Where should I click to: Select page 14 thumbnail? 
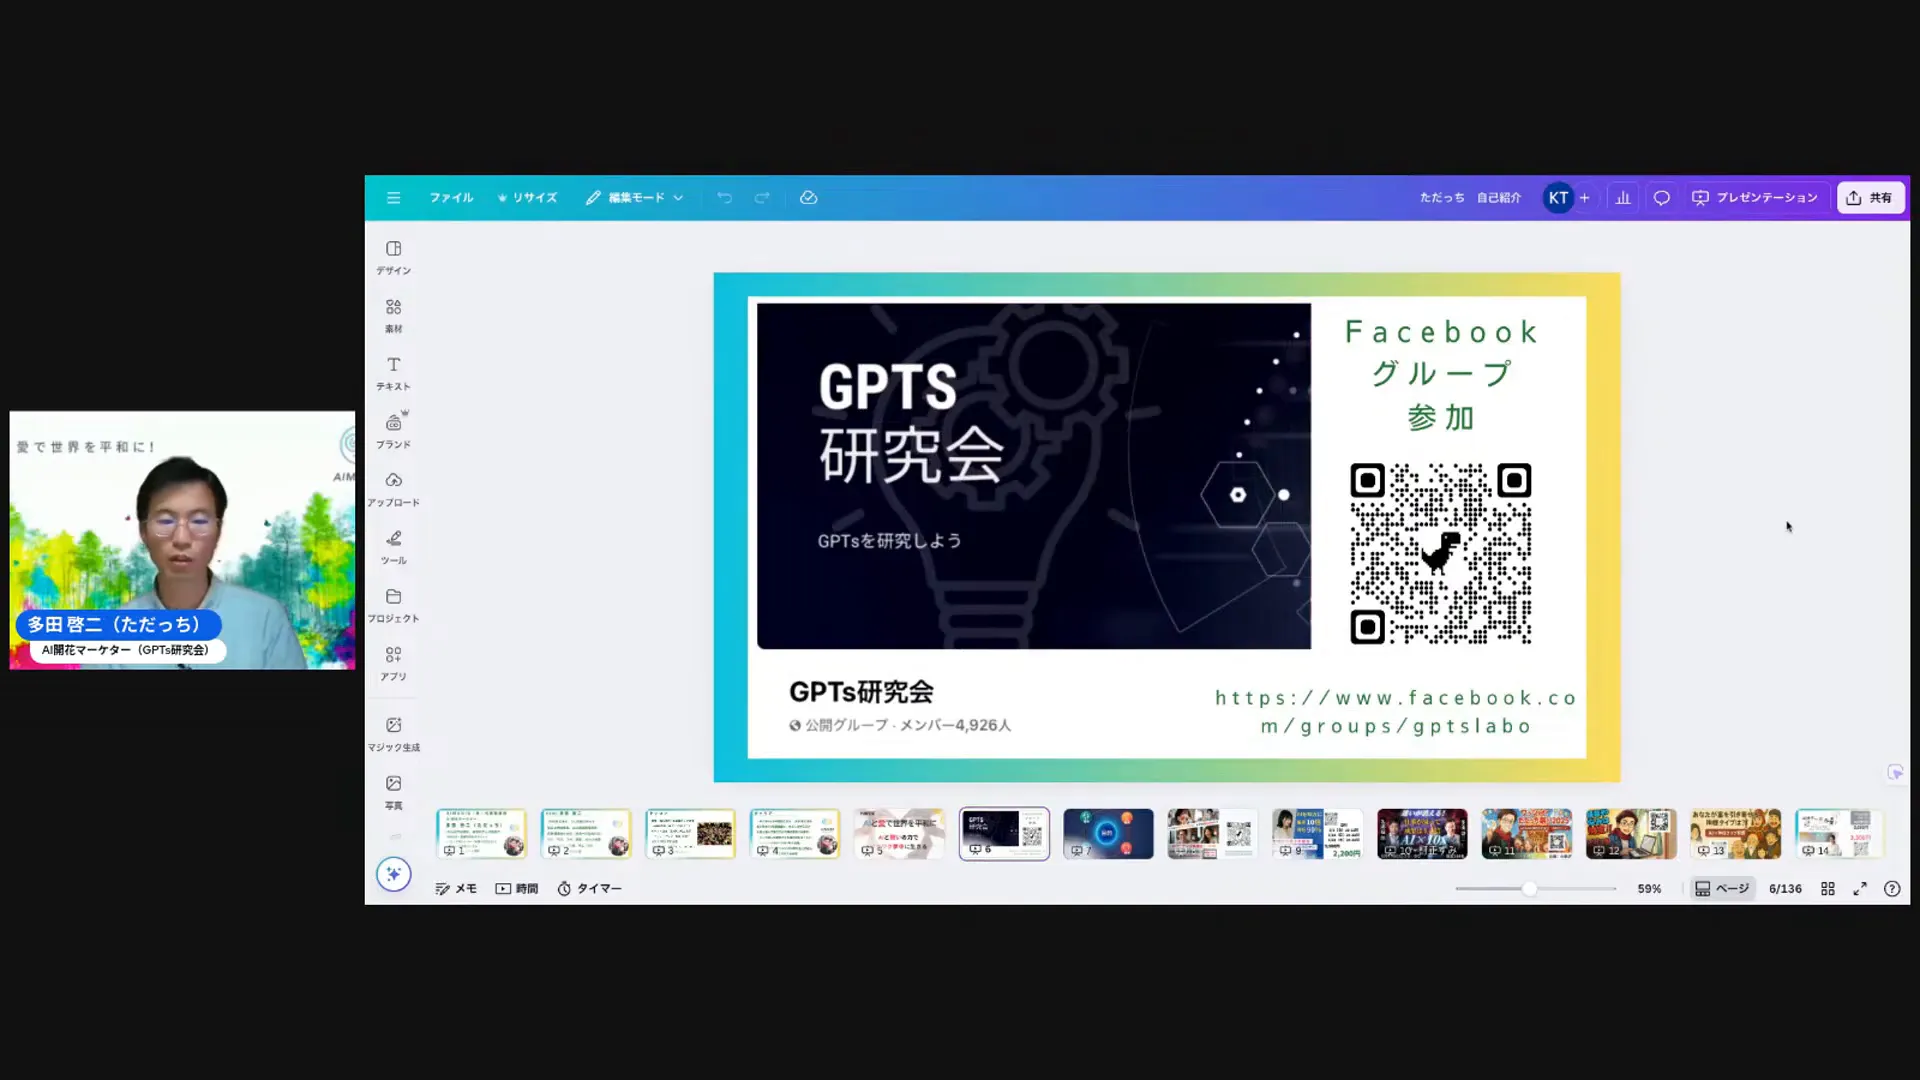point(1839,834)
